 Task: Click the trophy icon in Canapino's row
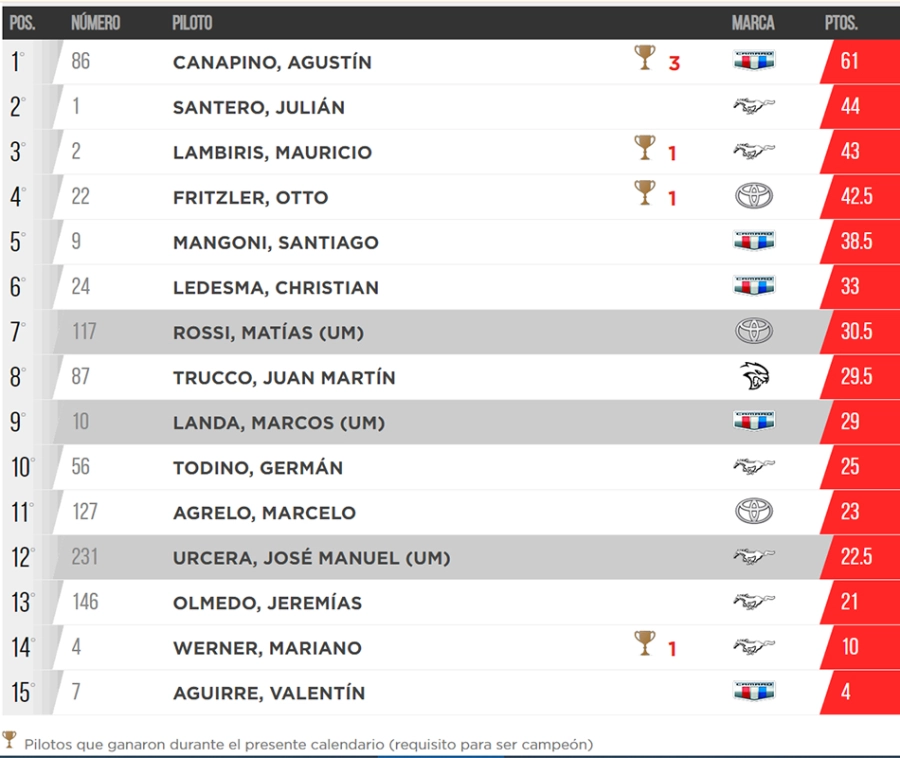pos(645,57)
